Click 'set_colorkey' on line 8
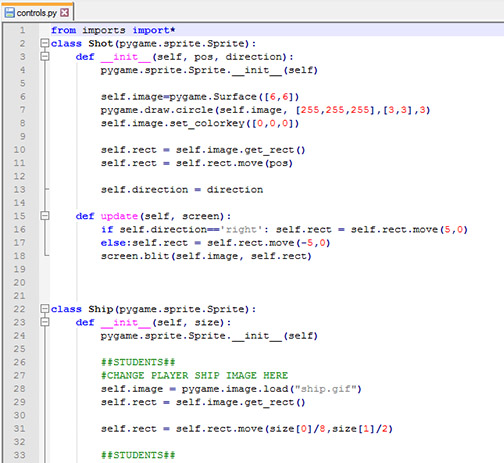 pyautogui.click(x=207, y=124)
